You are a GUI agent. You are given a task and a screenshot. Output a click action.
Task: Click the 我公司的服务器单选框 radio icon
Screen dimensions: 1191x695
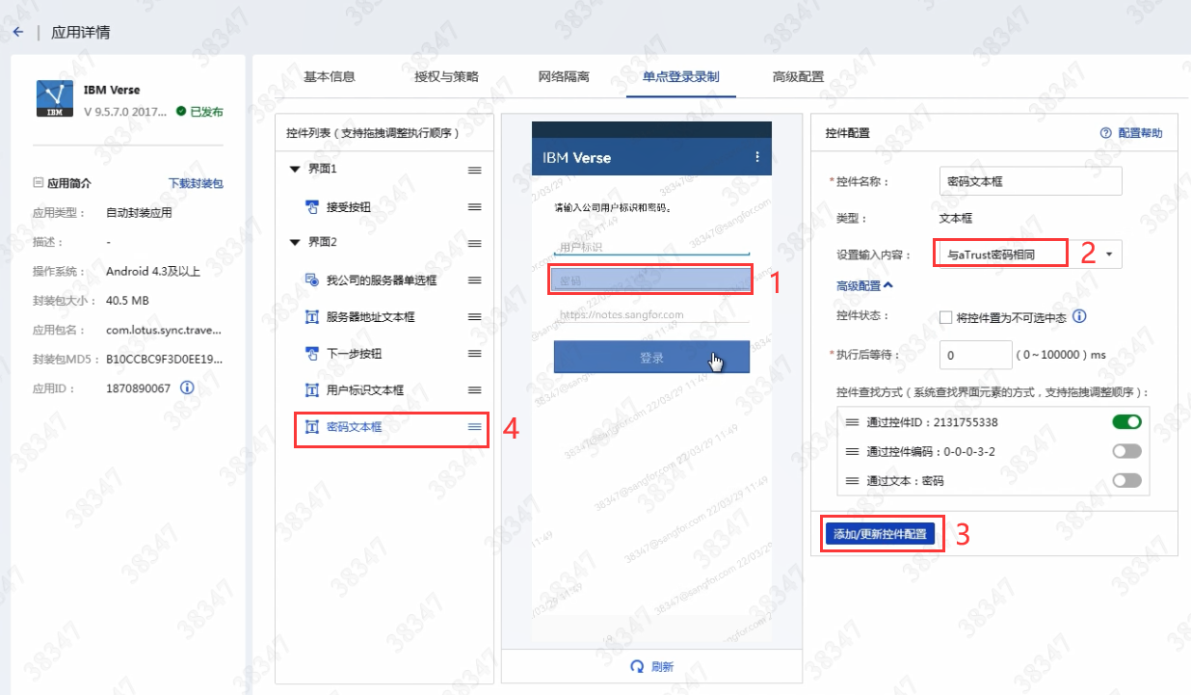click(311, 280)
